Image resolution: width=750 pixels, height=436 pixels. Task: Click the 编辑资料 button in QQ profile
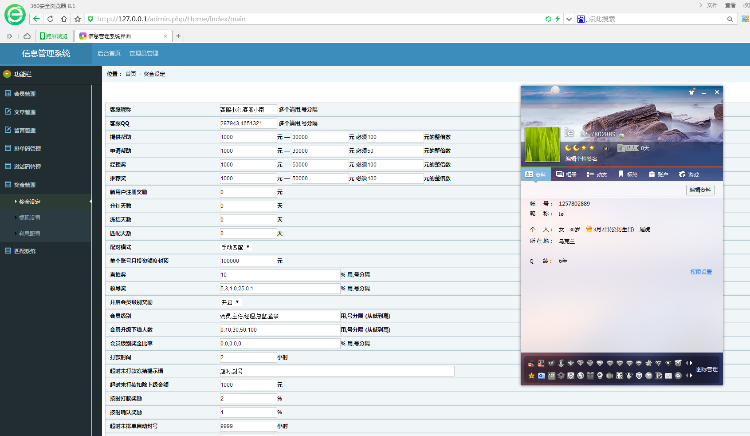pyautogui.click(x=700, y=190)
